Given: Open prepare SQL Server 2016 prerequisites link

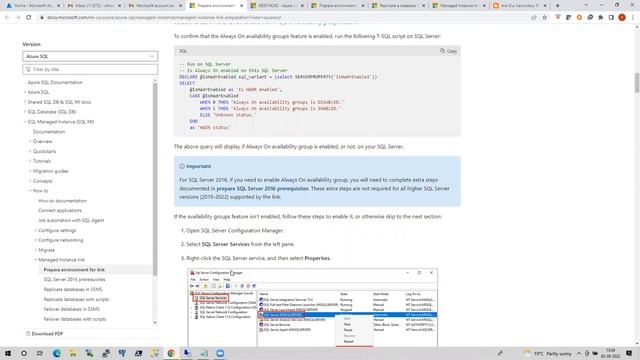Looking at the screenshot, I should tap(262, 189).
